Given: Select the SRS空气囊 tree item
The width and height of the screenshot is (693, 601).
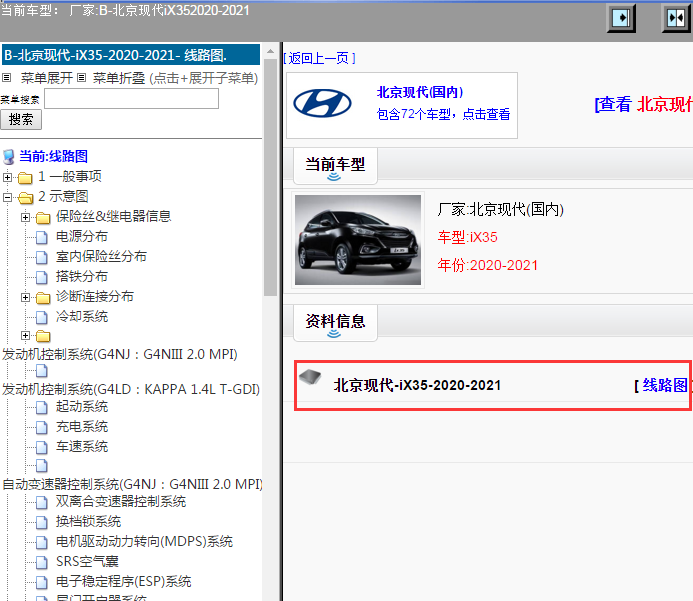Looking at the screenshot, I should tap(87, 562).
